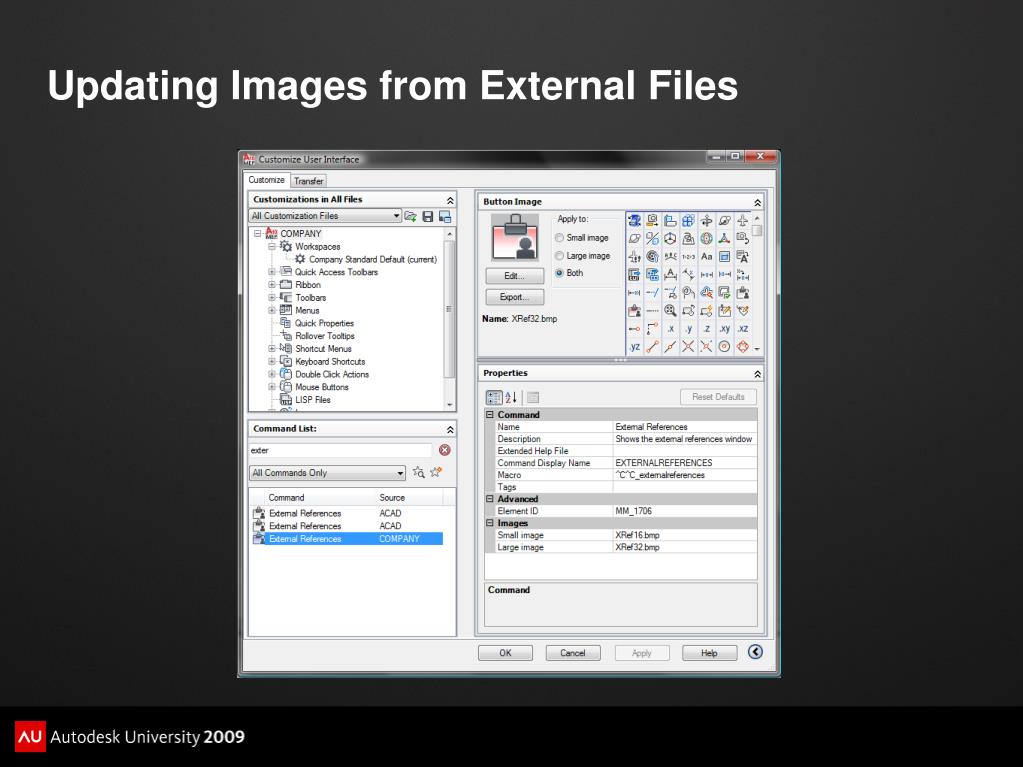Click the Edit... button
This screenshot has width=1023, height=767.
pyautogui.click(x=515, y=276)
